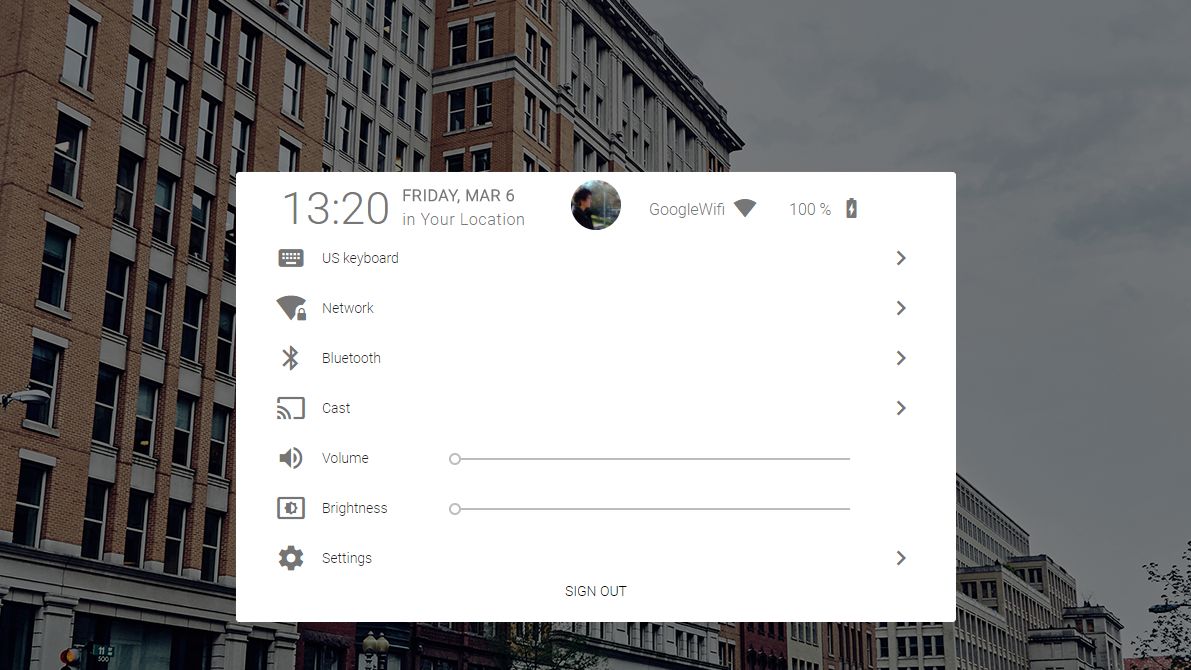Expand the Bluetooth chevron arrow
The height and width of the screenshot is (670, 1191).
click(901, 358)
